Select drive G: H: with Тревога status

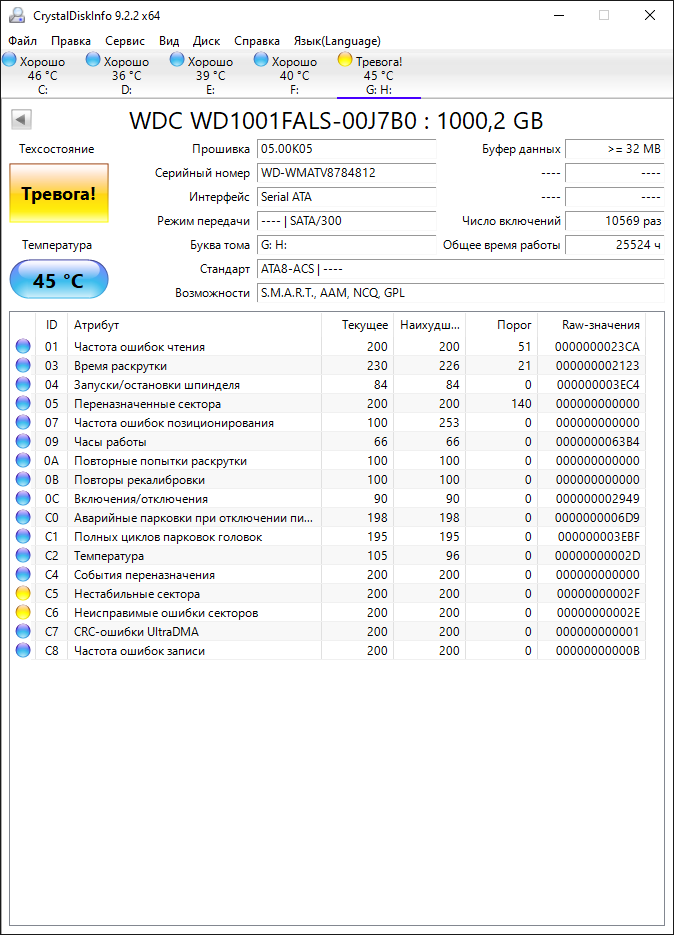tap(379, 75)
